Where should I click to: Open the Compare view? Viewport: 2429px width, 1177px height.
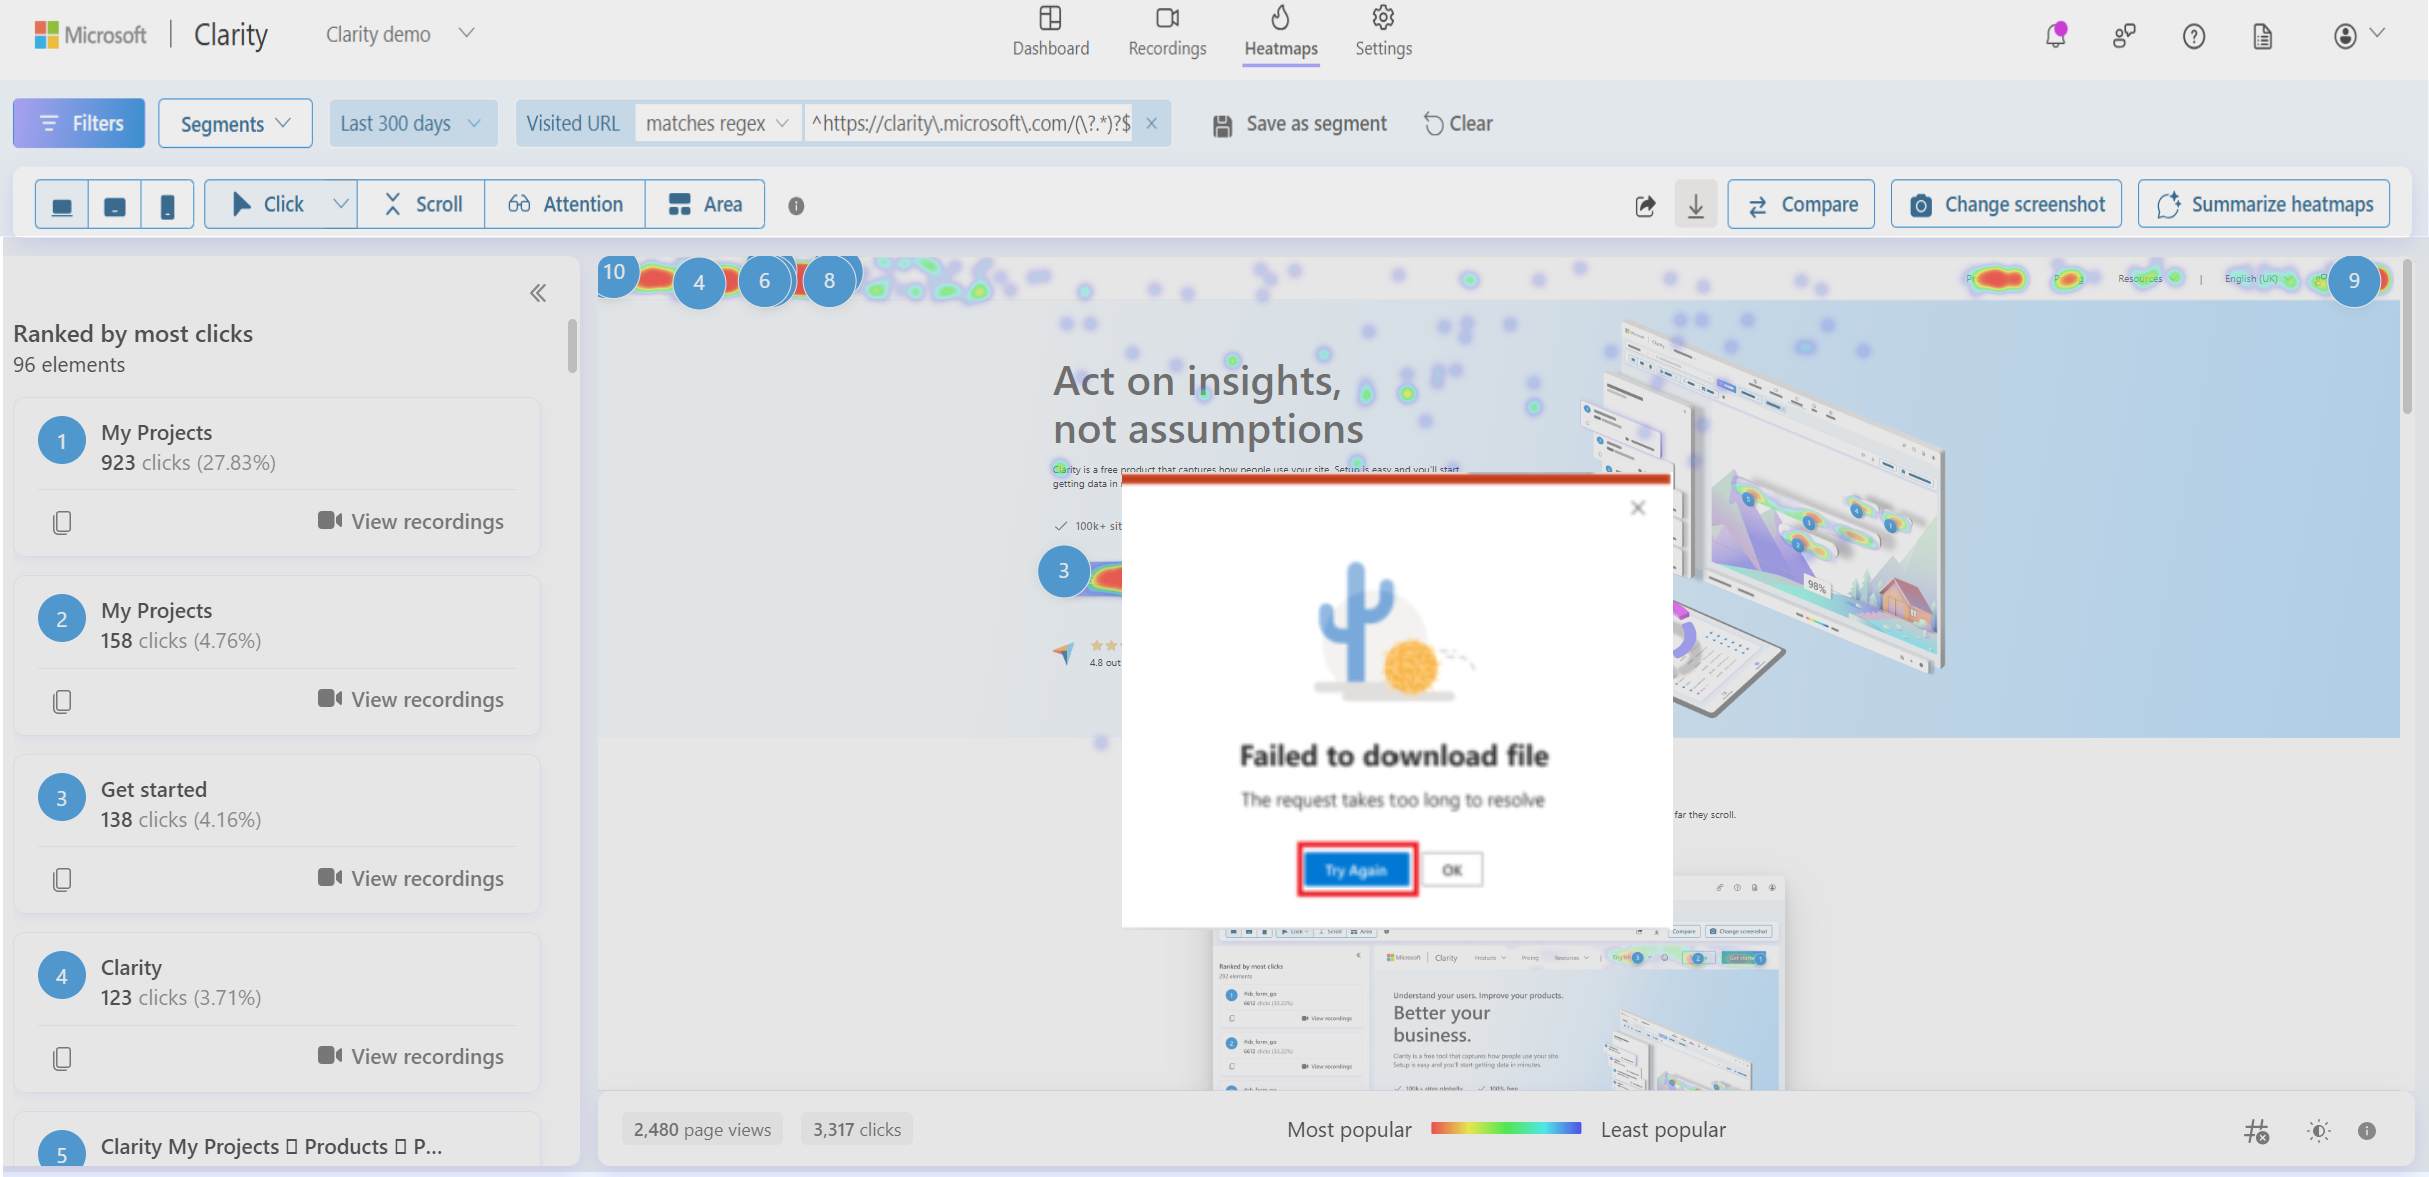(x=1801, y=204)
